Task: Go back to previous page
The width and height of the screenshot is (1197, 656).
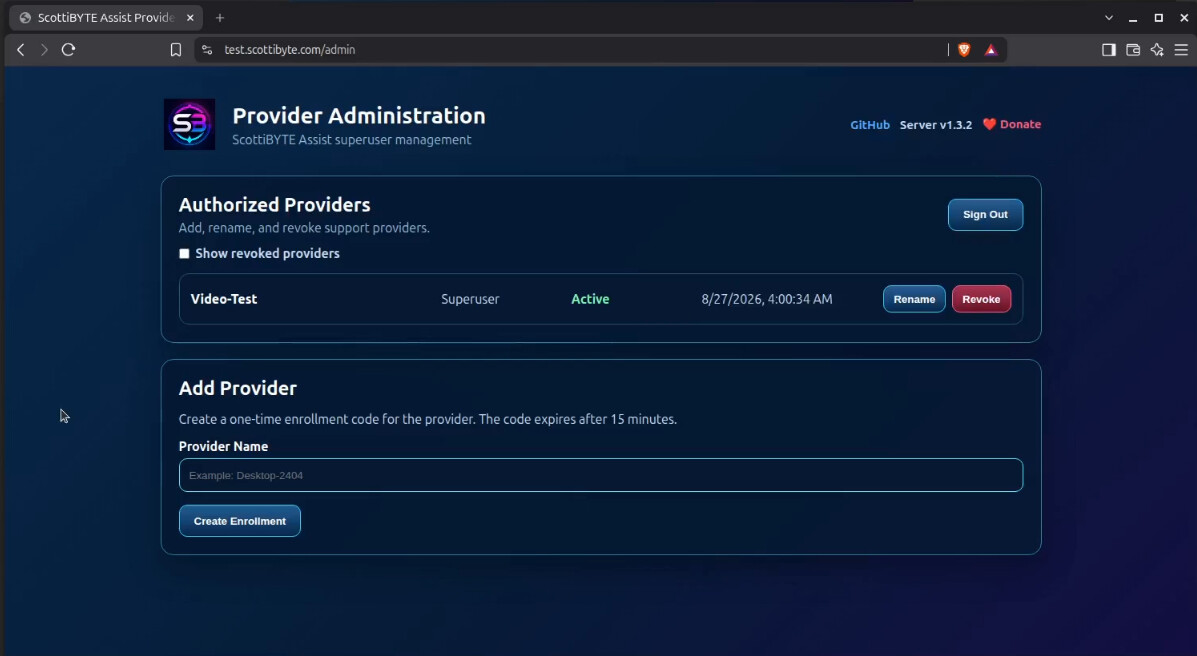Action: pyautogui.click(x=21, y=50)
